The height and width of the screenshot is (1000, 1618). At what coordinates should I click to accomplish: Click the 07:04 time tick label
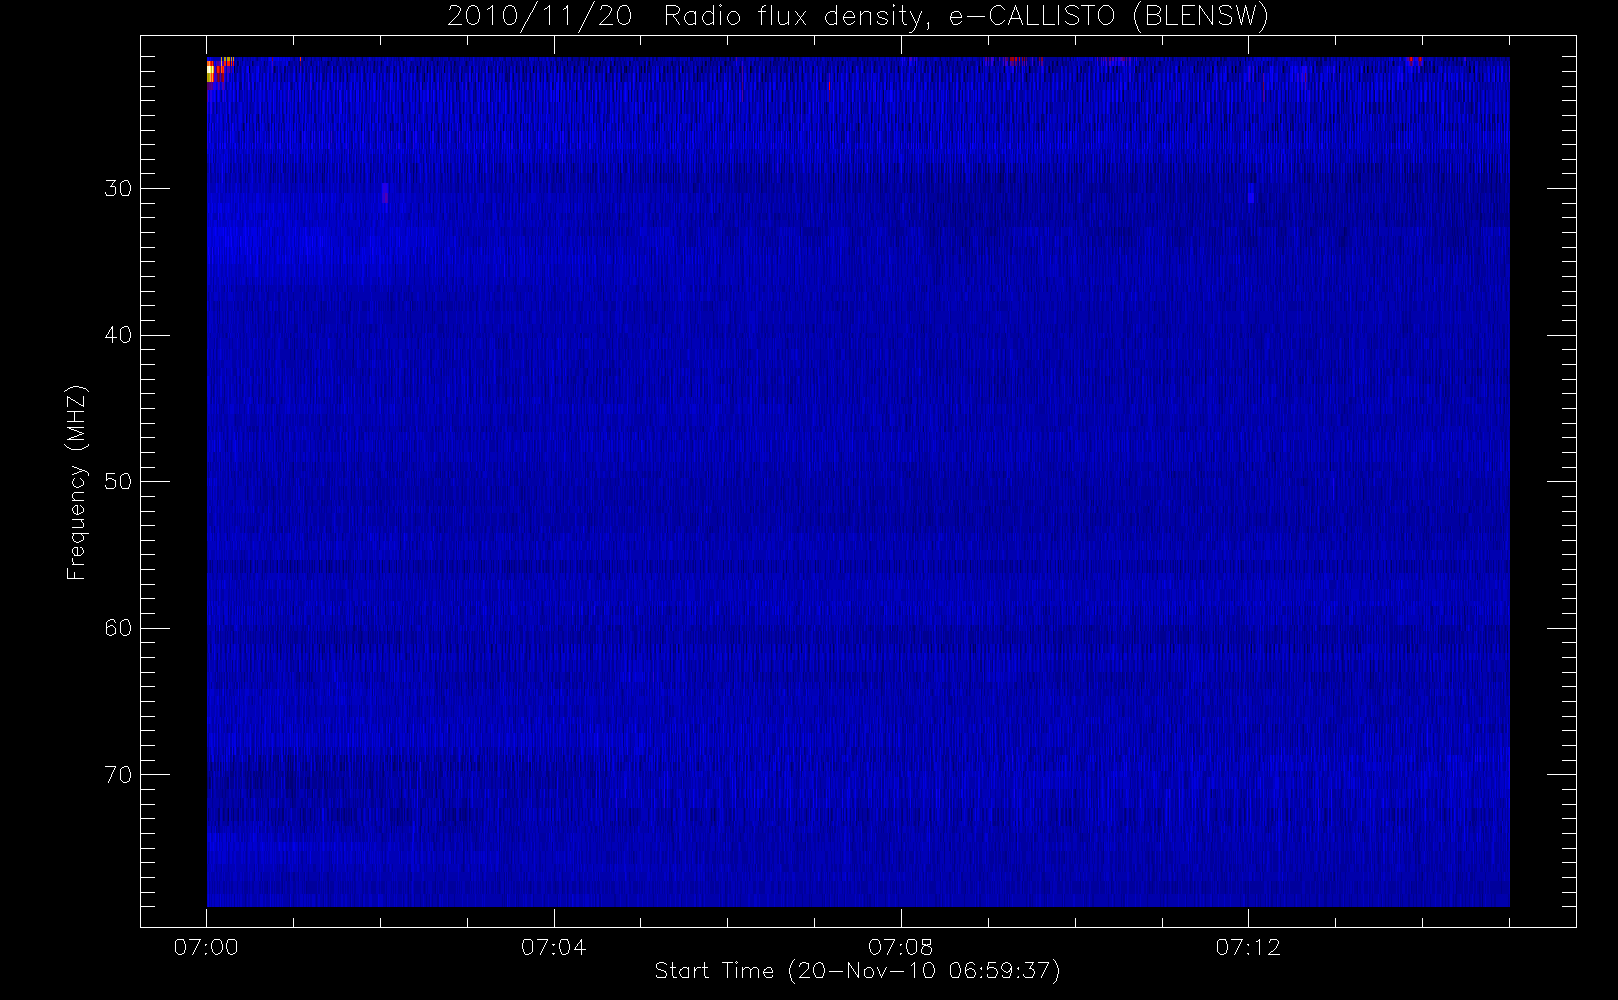pyautogui.click(x=553, y=947)
